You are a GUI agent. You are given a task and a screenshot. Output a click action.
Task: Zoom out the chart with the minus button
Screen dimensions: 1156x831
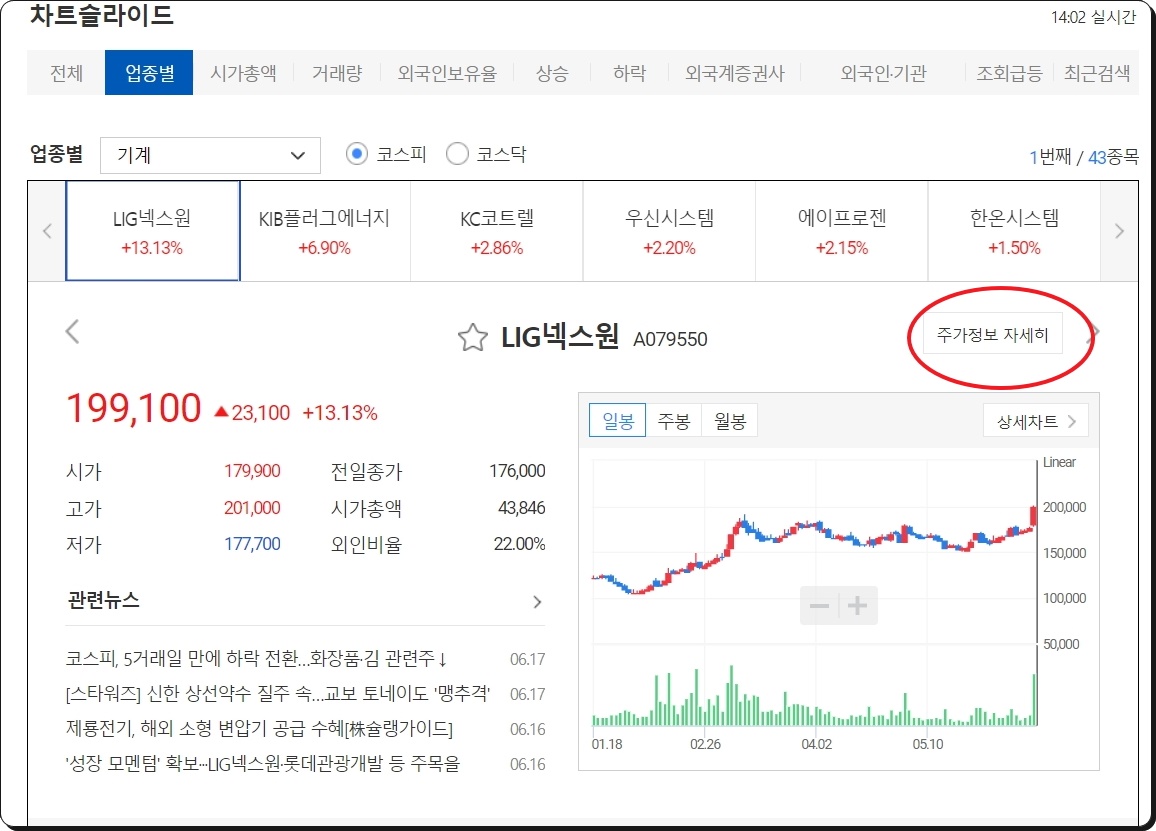point(819,606)
